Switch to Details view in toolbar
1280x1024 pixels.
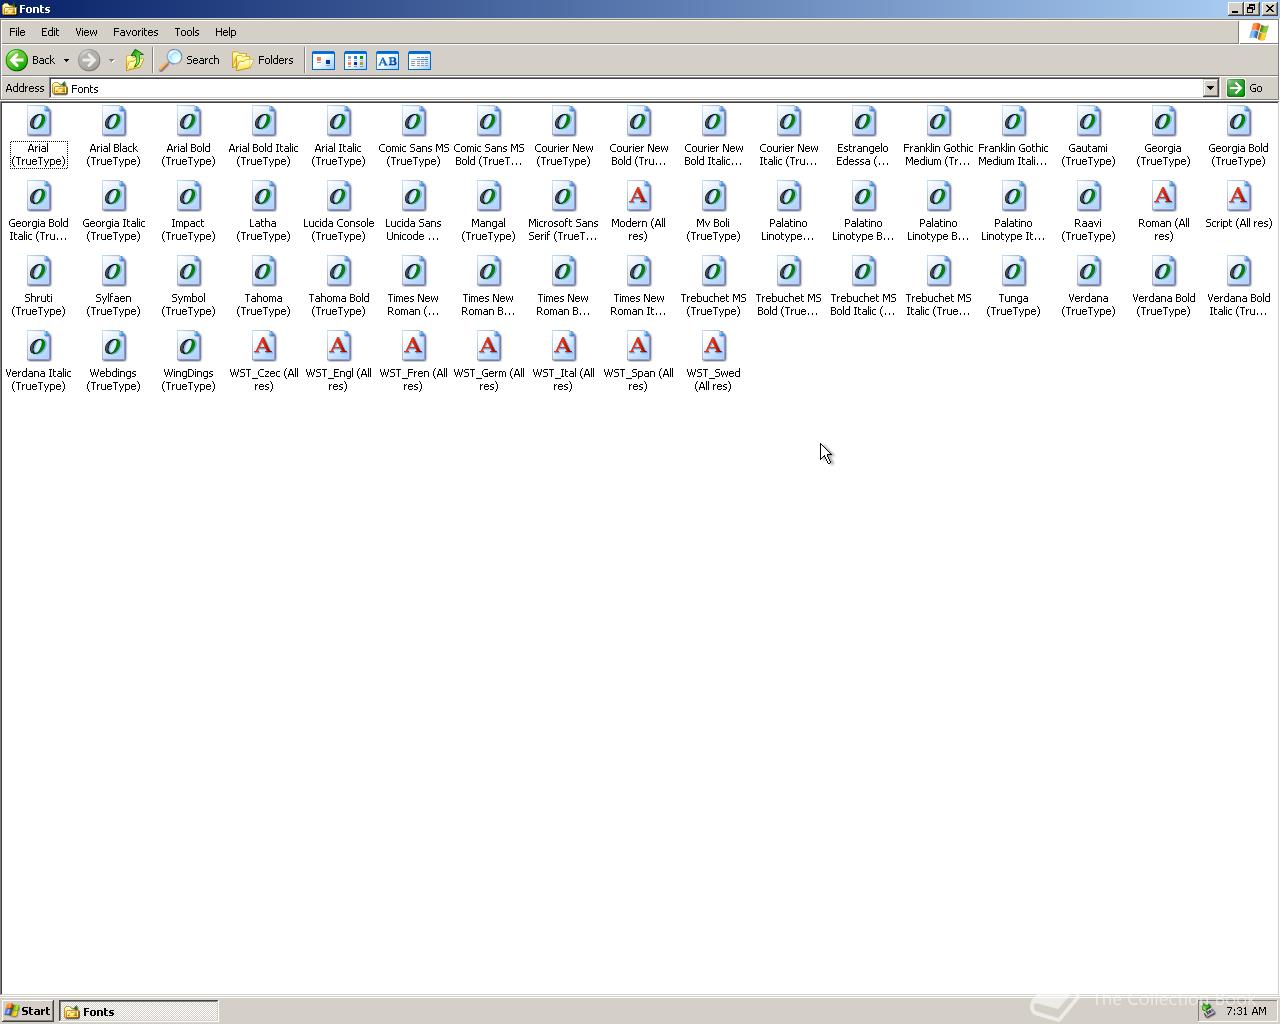(419, 61)
